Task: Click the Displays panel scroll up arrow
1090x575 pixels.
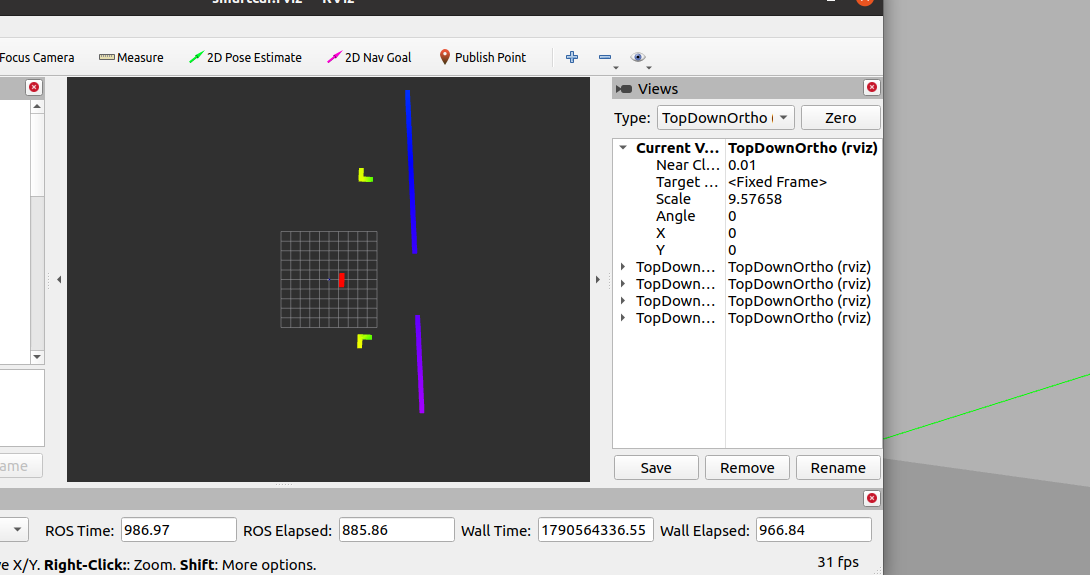Action: pos(37,106)
